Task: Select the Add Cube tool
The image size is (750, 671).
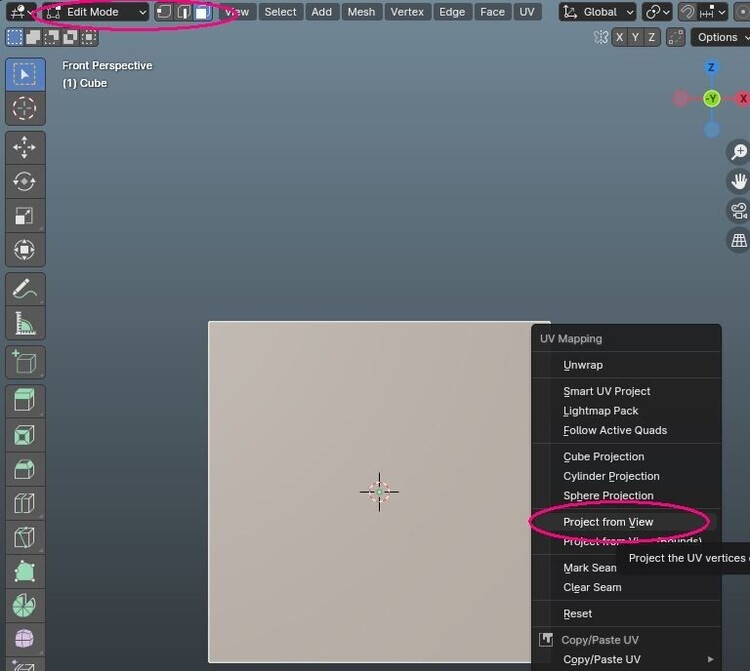Action: pos(25,363)
